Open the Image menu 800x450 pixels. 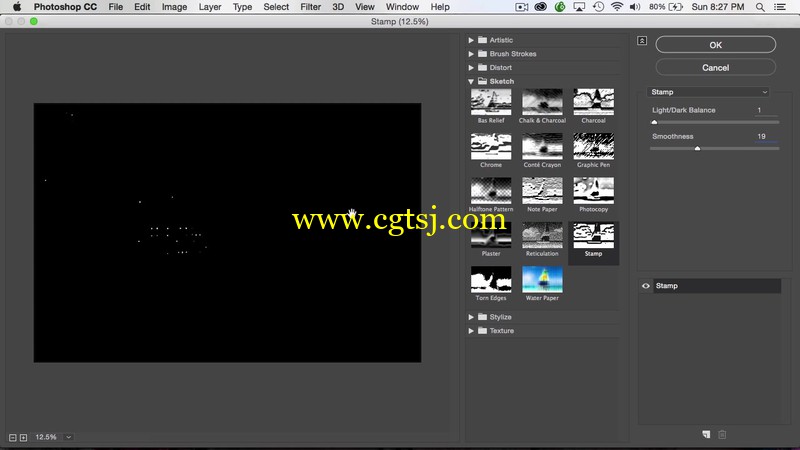[x=174, y=7]
